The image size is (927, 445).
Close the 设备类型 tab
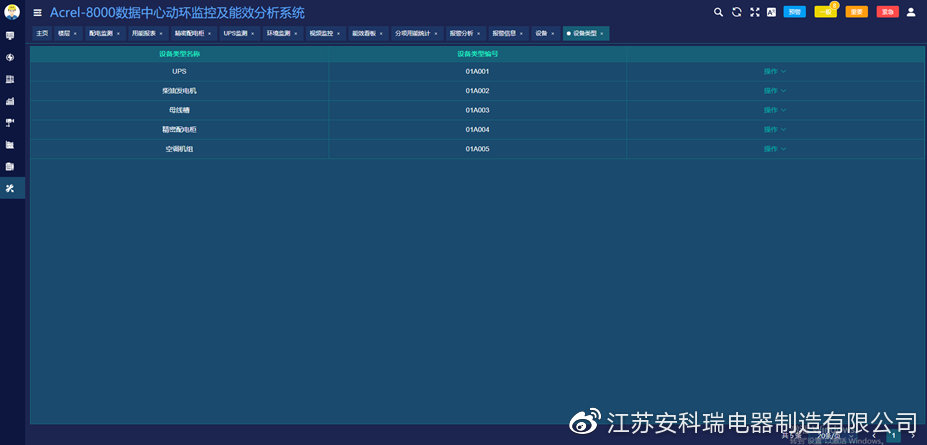602,34
